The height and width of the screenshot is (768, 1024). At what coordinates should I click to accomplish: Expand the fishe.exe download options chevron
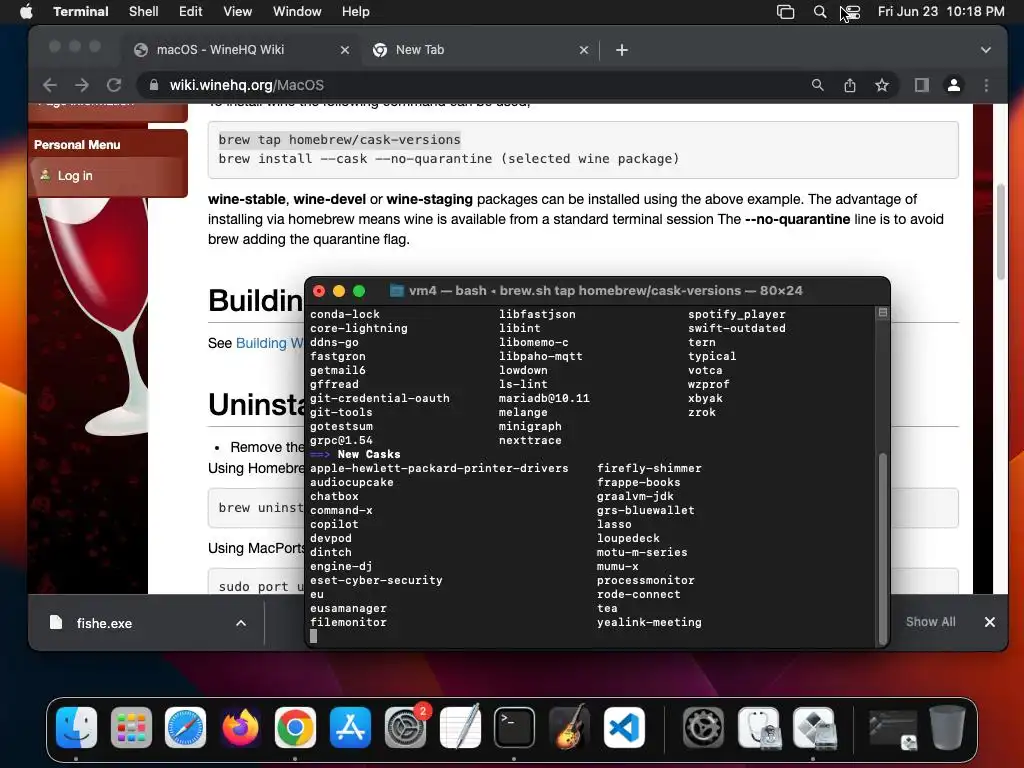click(x=241, y=623)
